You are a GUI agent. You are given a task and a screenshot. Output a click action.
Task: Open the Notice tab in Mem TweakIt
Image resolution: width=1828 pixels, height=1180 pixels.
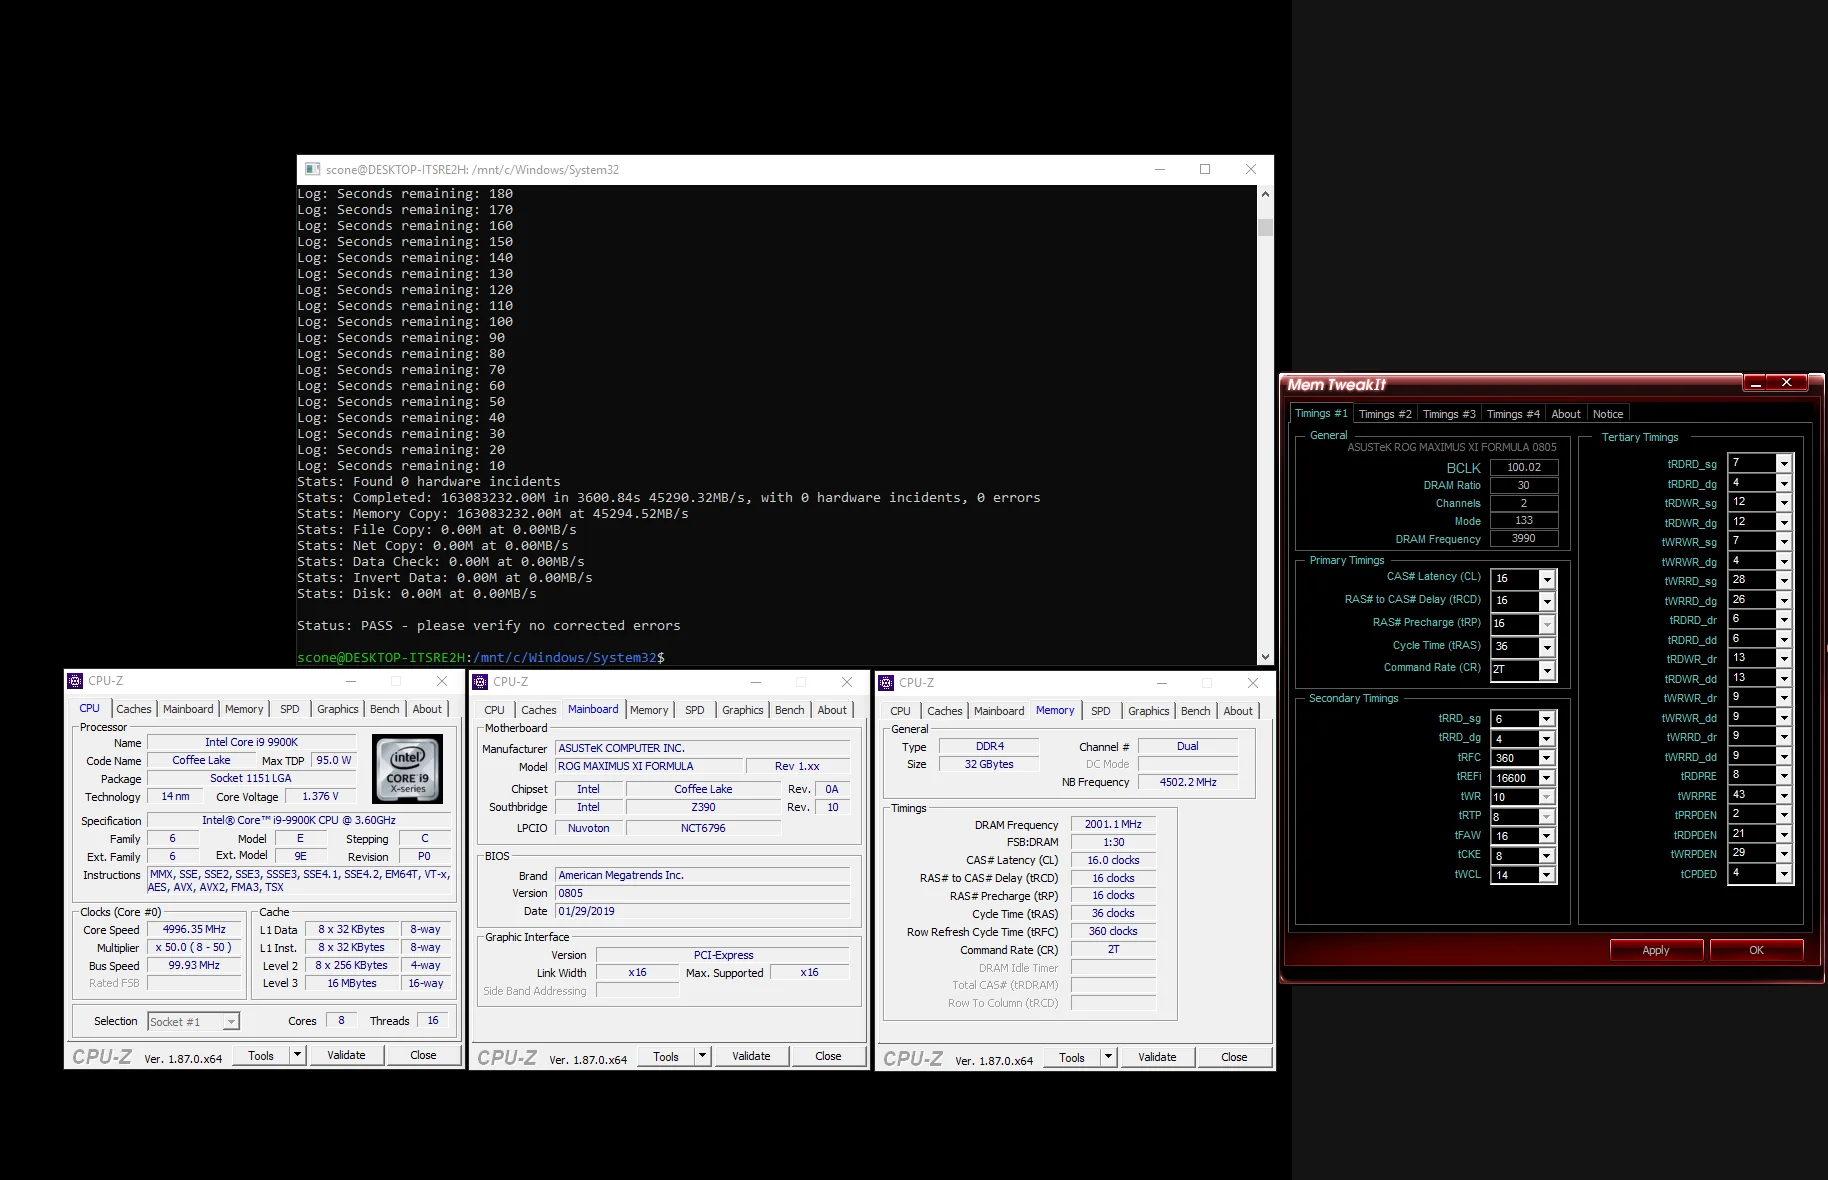(x=1608, y=414)
